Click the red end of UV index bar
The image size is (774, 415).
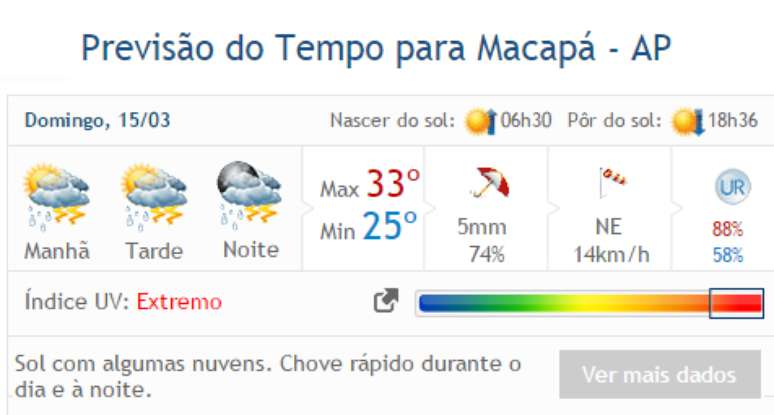tap(736, 302)
